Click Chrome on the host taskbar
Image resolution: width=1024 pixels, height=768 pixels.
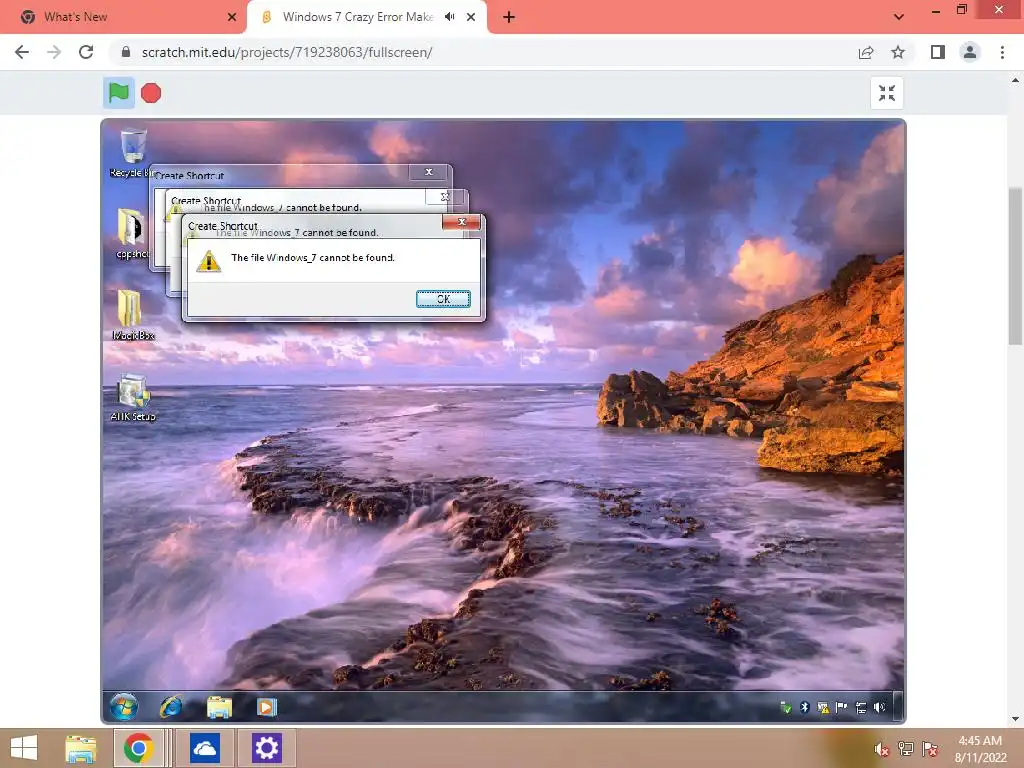coord(138,748)
